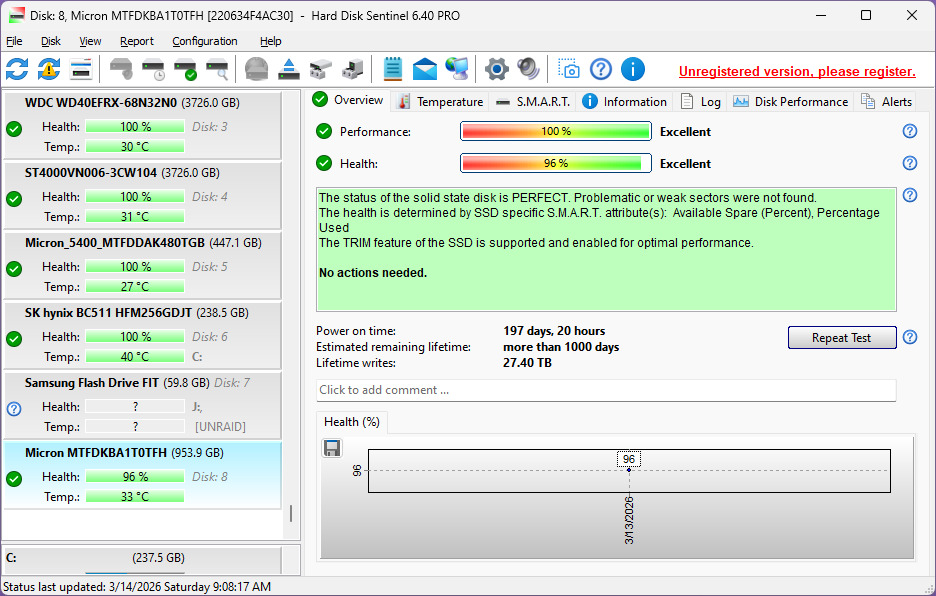Open the View menu

click(x=90, y=41)
